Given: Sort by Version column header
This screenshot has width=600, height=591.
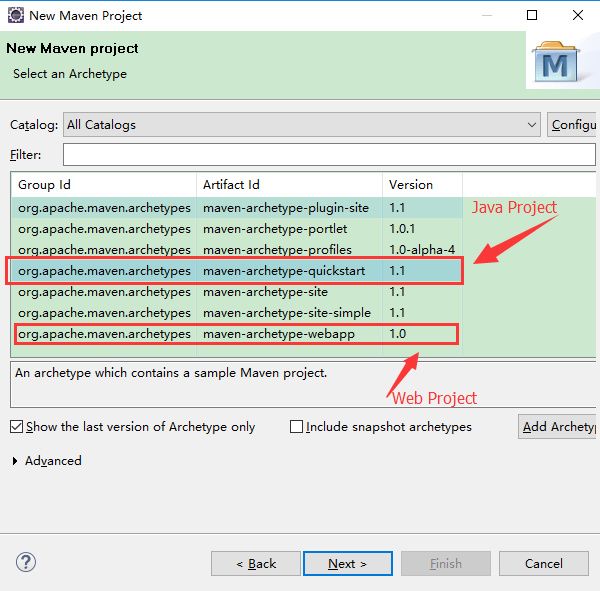Looking at the screenshot, I should pyautogui.click(x=422, y=184).
